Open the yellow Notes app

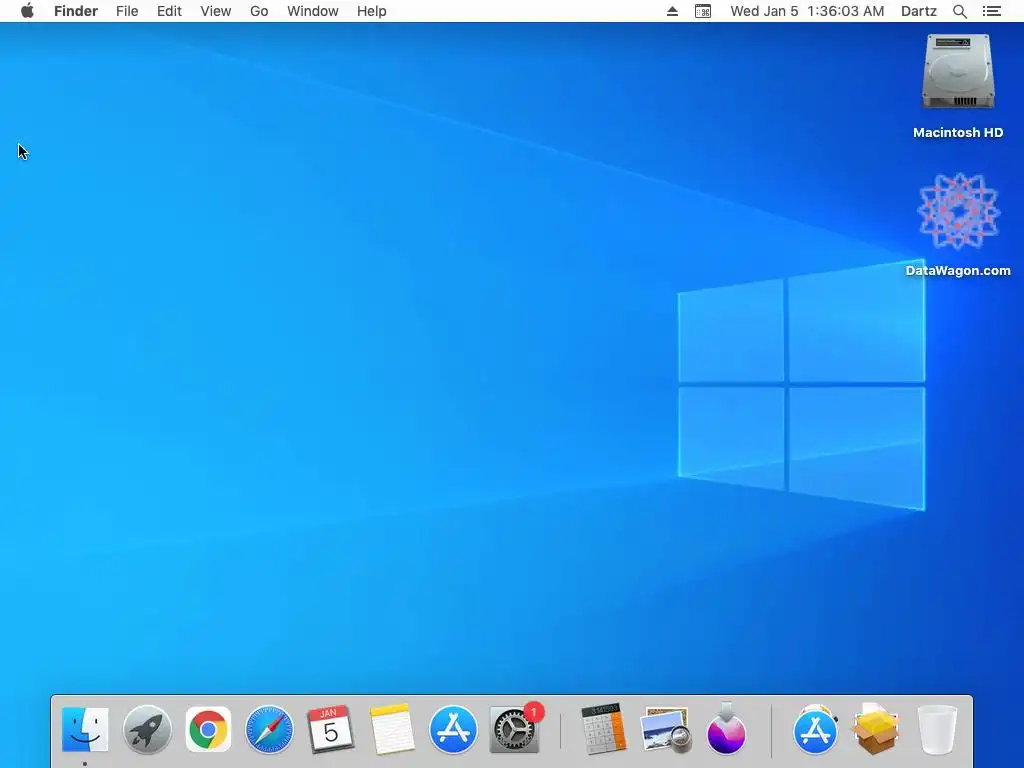[392, 729]
